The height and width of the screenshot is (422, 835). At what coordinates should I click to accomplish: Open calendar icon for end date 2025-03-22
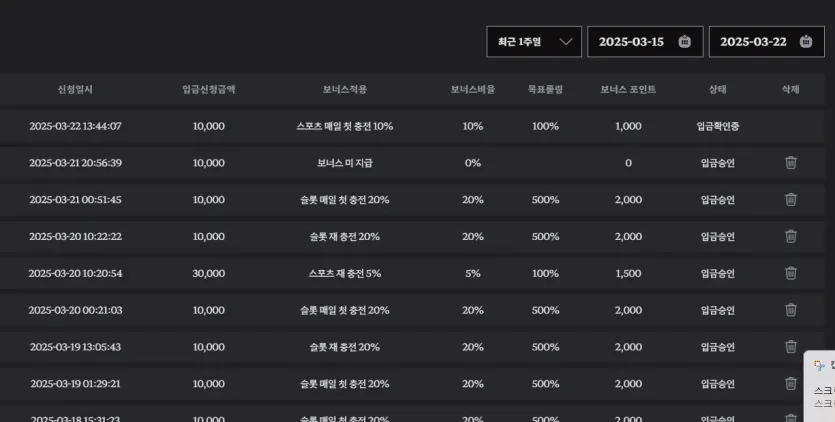[x=806, y=42]
